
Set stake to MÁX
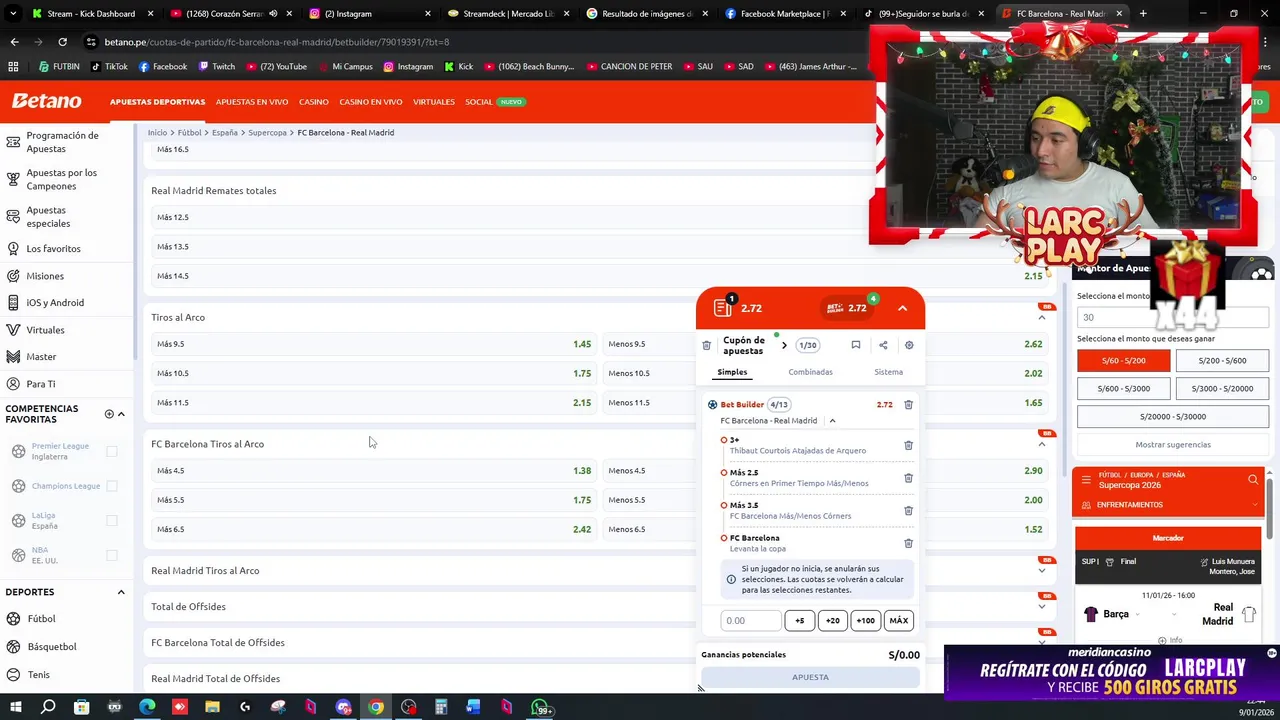pos(898,621)
